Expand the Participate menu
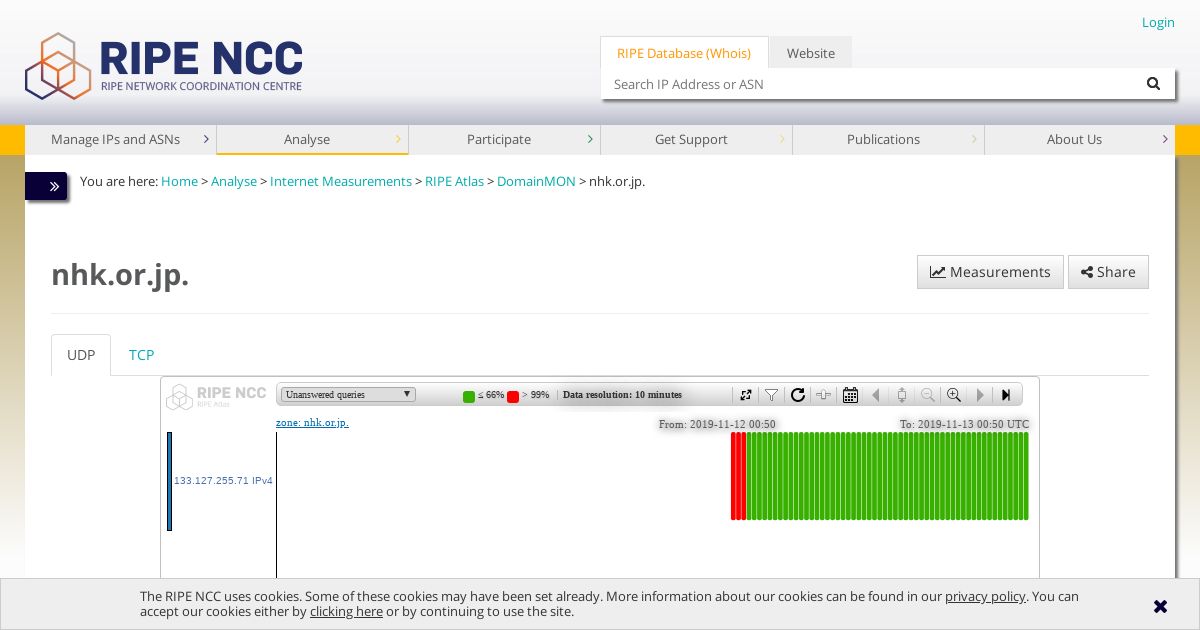The image size is (1200, 630). coord(504,139)
